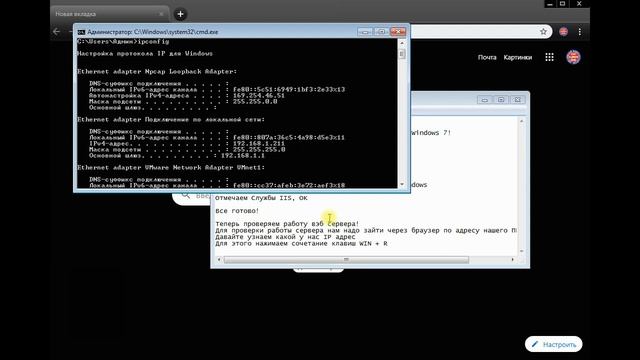Viewport: 640px width, 360px height.
Task: Click the cmd.exe title bar icon
Action: (x=81, y=32)
